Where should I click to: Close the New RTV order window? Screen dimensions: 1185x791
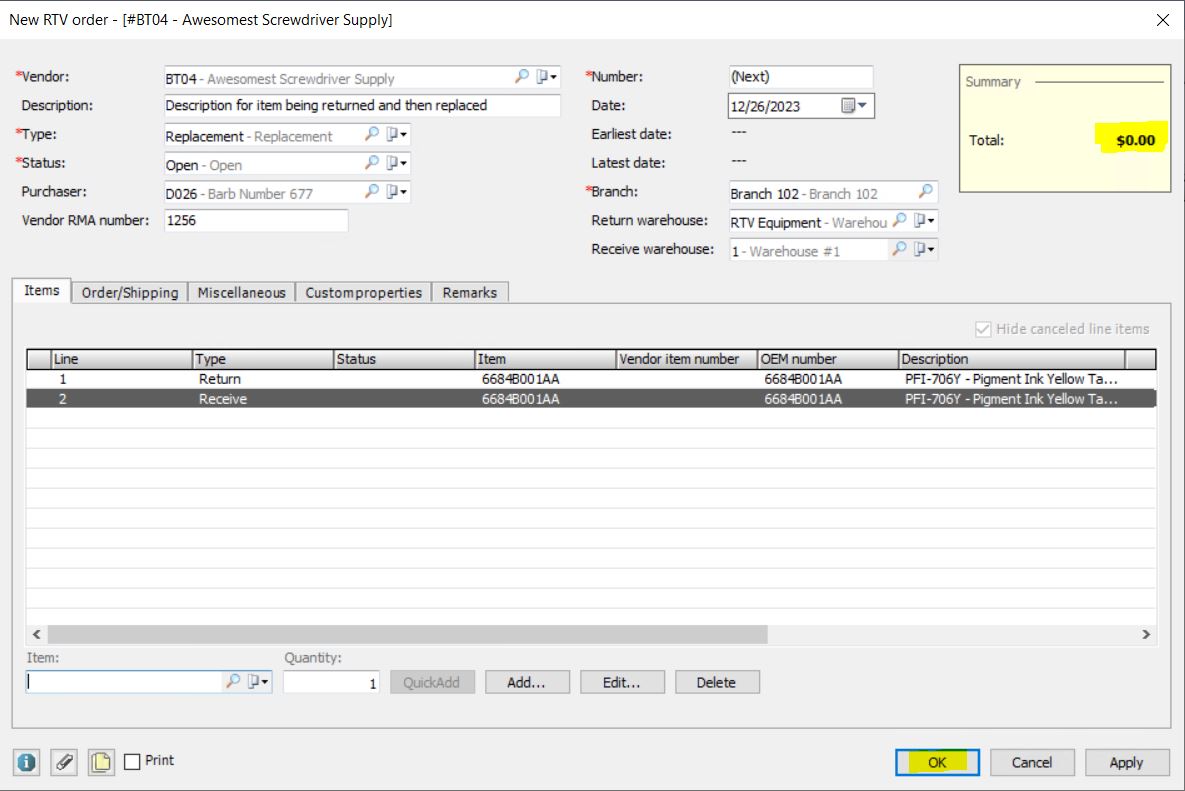click(x=1162, y=20)
